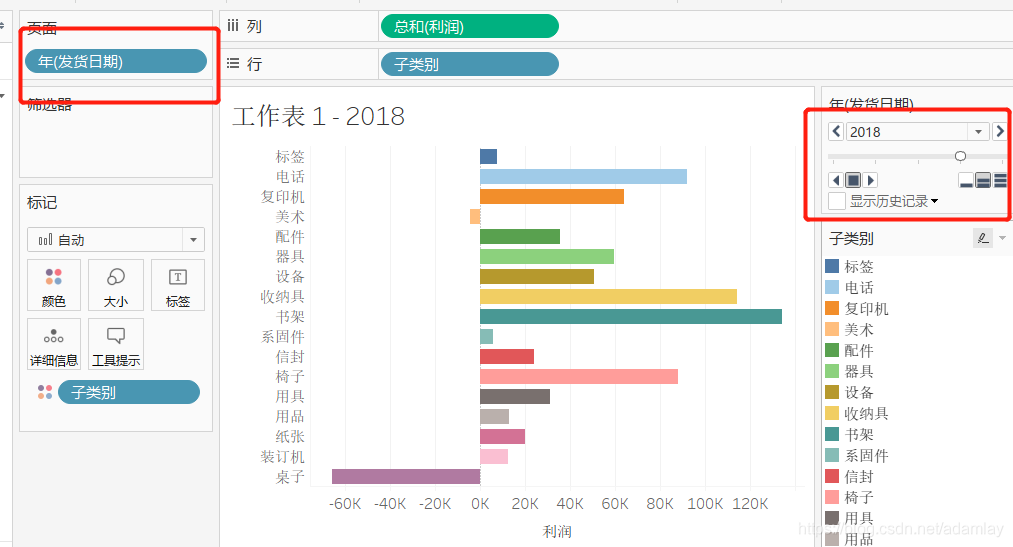1013x547 pixels.
Task: Click the 书架 bar in chart
Action: point(631,316)
